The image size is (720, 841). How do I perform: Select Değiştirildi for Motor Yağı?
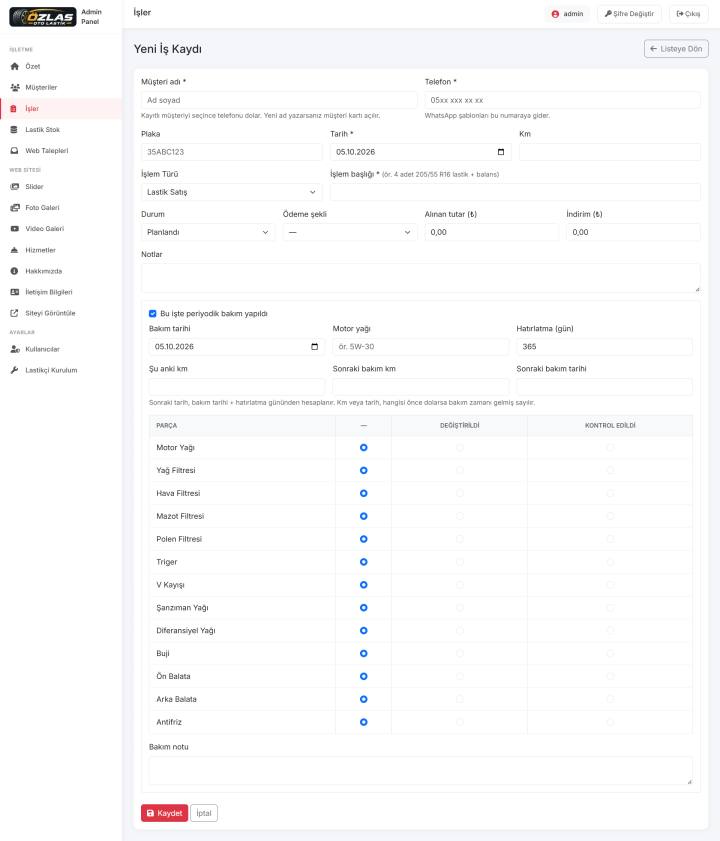(460, 447)
